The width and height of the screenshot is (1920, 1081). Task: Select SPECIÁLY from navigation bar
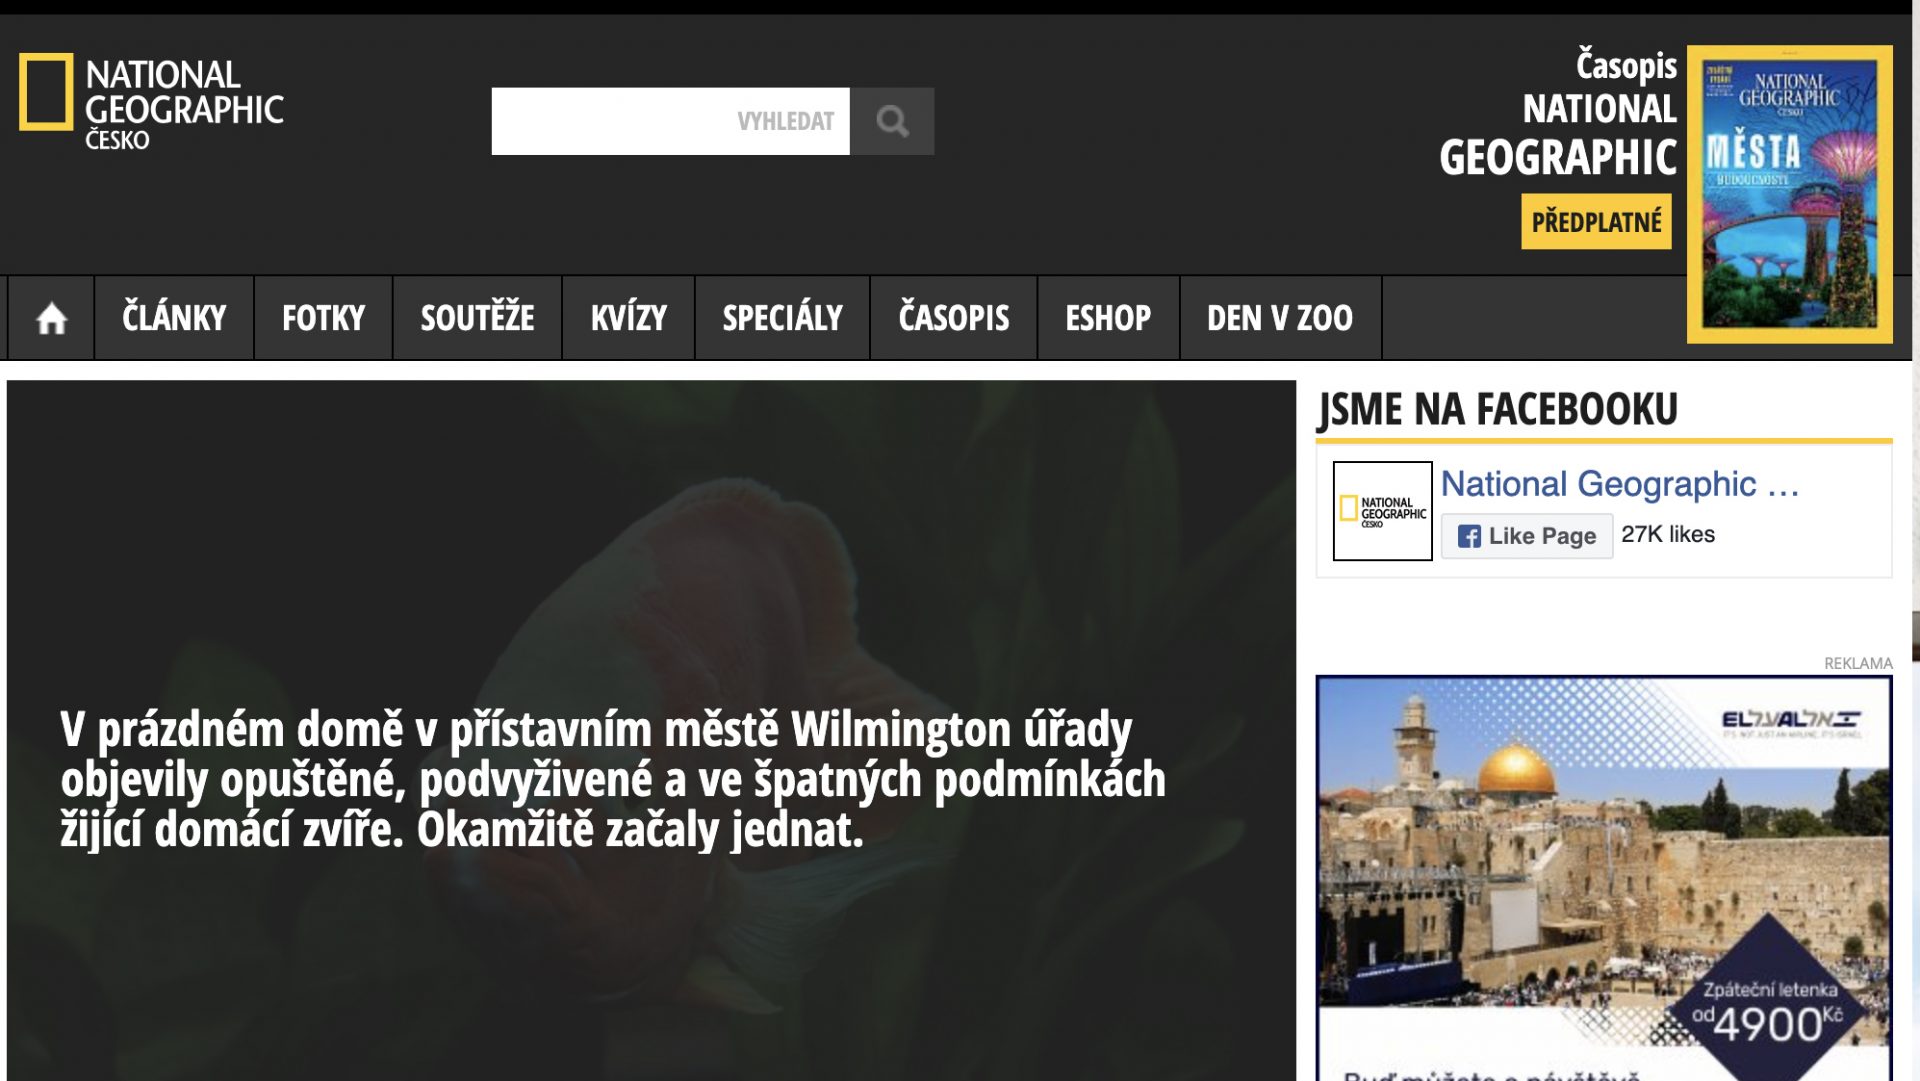(782, 318)
